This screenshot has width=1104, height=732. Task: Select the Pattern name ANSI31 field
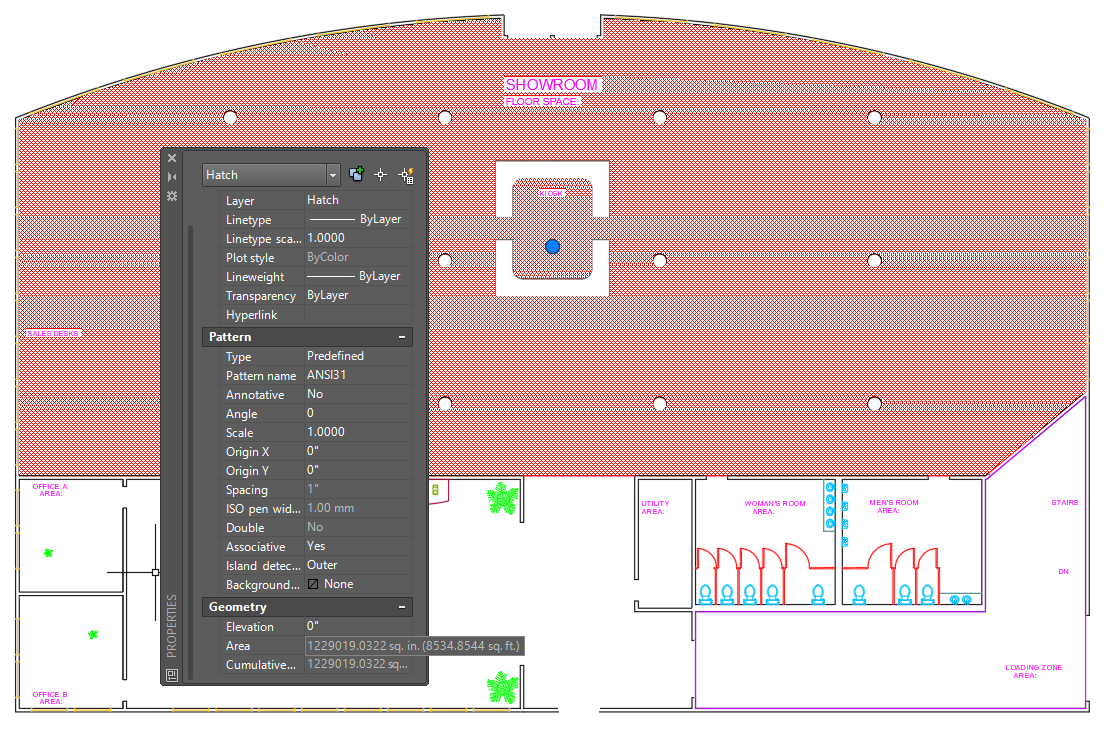(x=357, y=376)
